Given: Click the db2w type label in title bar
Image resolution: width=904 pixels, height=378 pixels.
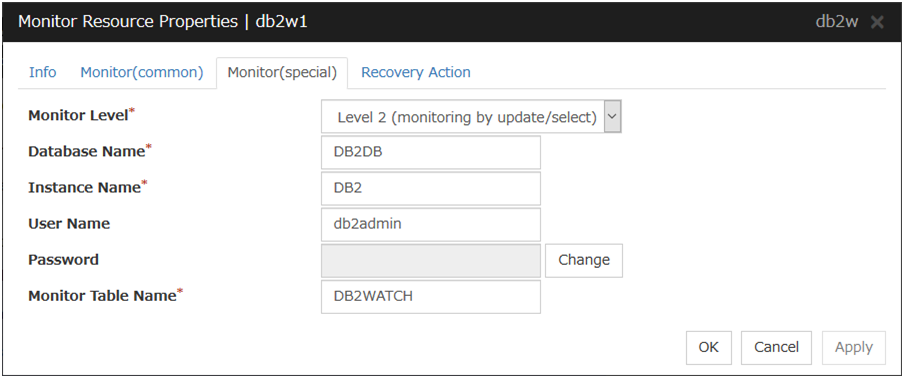Looking at the screenshot, I should tap(837, 22).
